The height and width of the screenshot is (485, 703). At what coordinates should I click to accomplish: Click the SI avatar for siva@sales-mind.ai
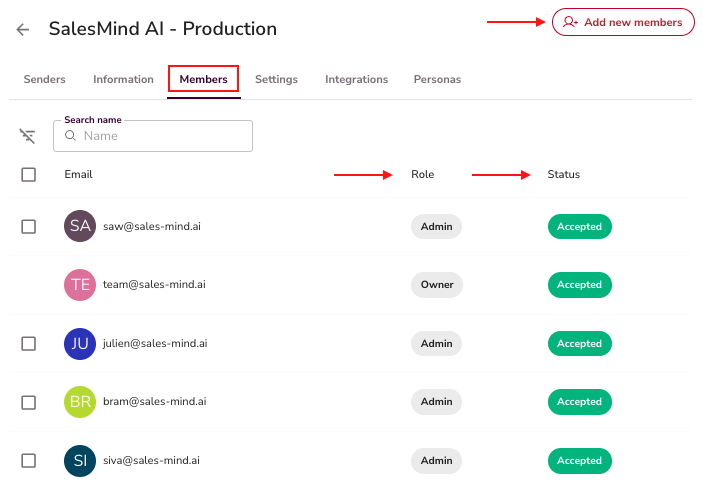80,460
